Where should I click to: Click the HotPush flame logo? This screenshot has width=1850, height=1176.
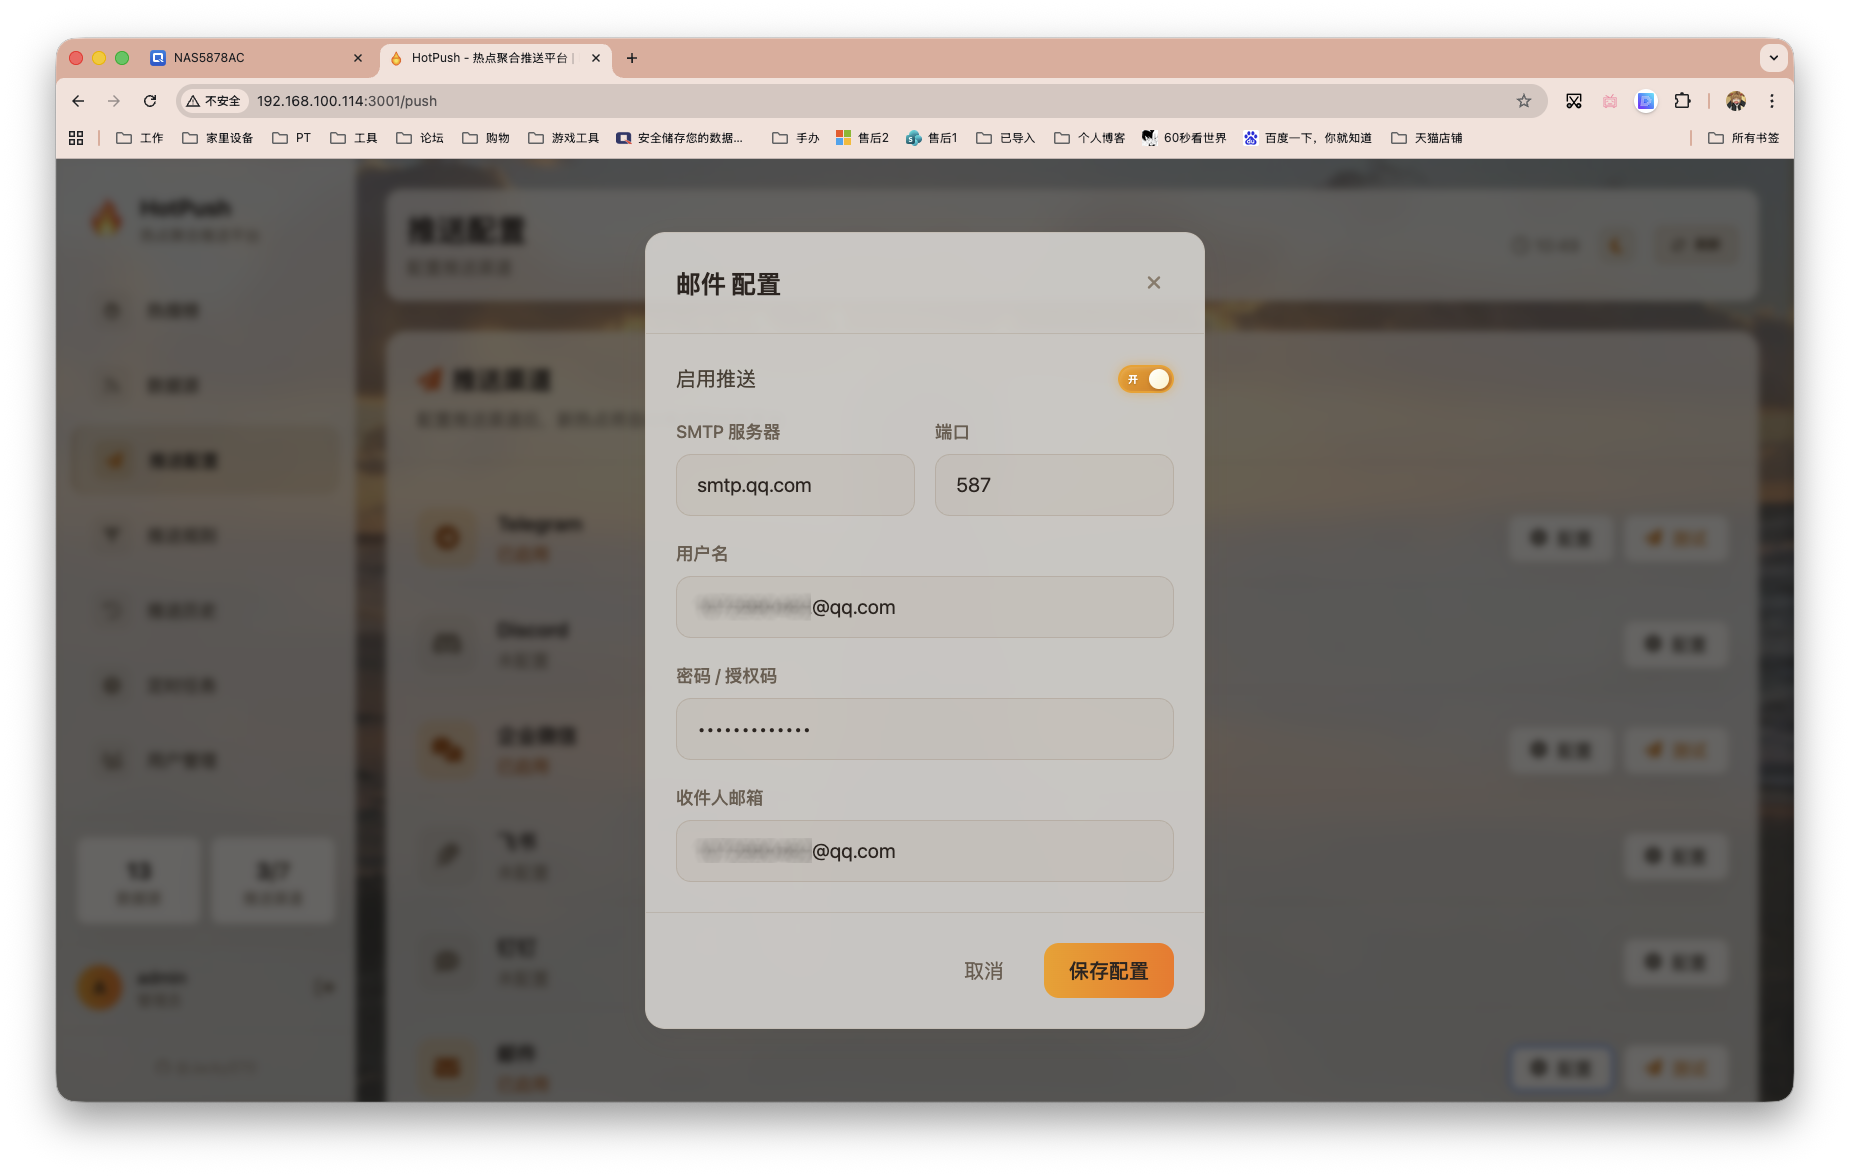point(107,215)
